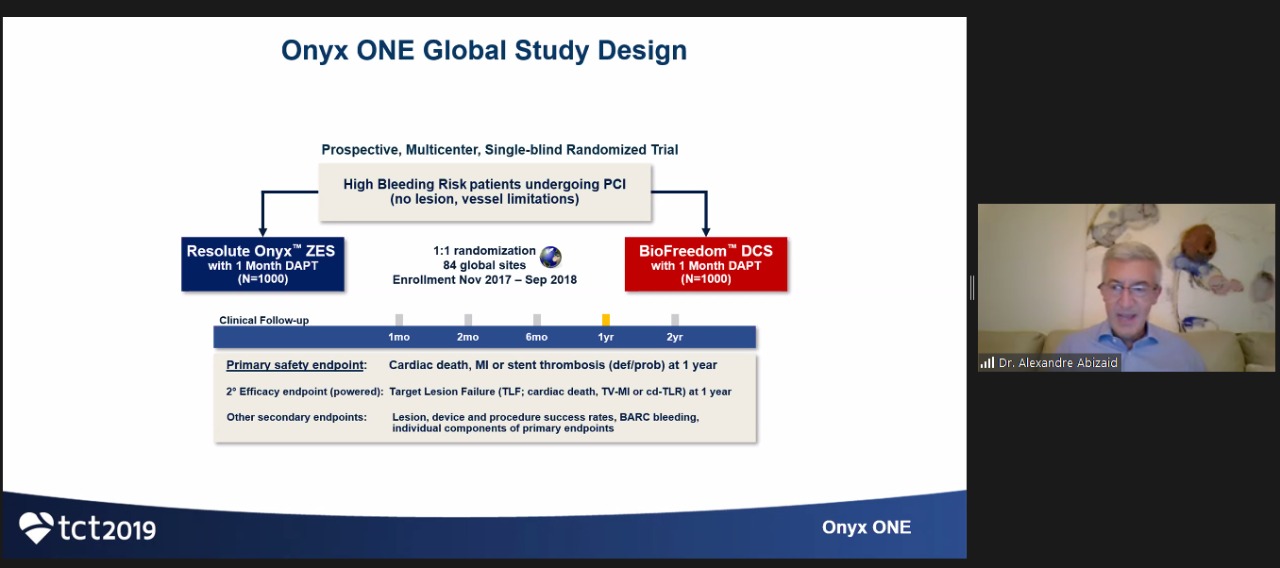Click the globe icon next to 1:1 randomization
Screen dimensions: 1280x568
point(551,257)
